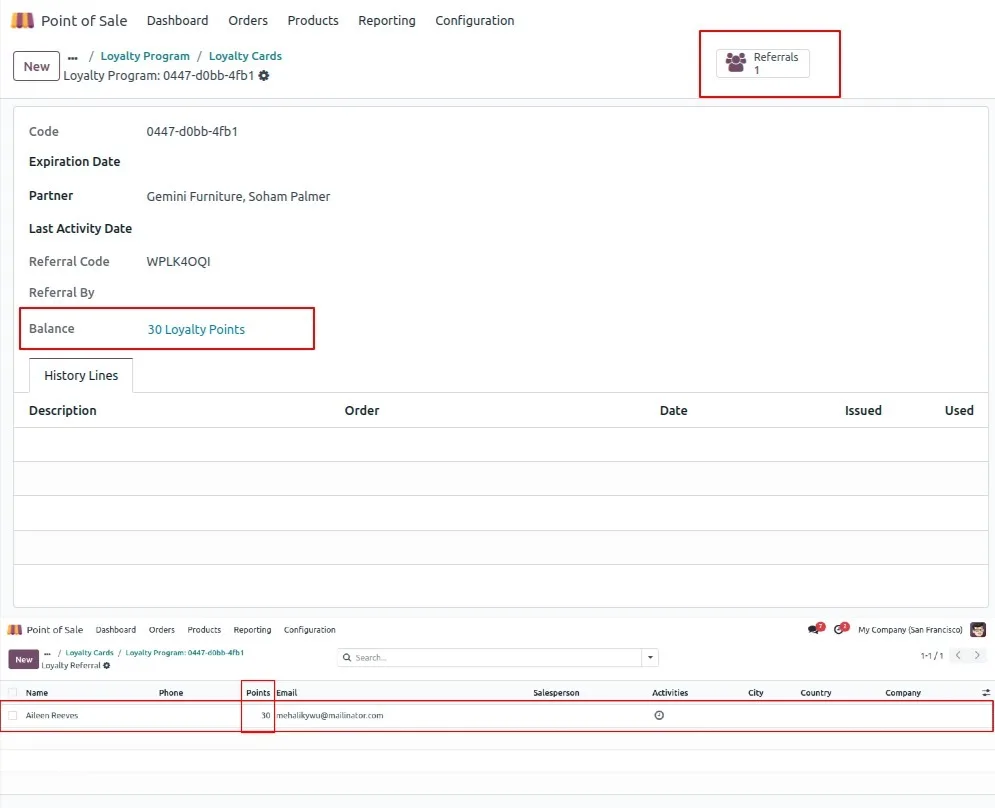Click the Point of Sale icon in lower window
This screenshot has height=808, width=995.
15,630
